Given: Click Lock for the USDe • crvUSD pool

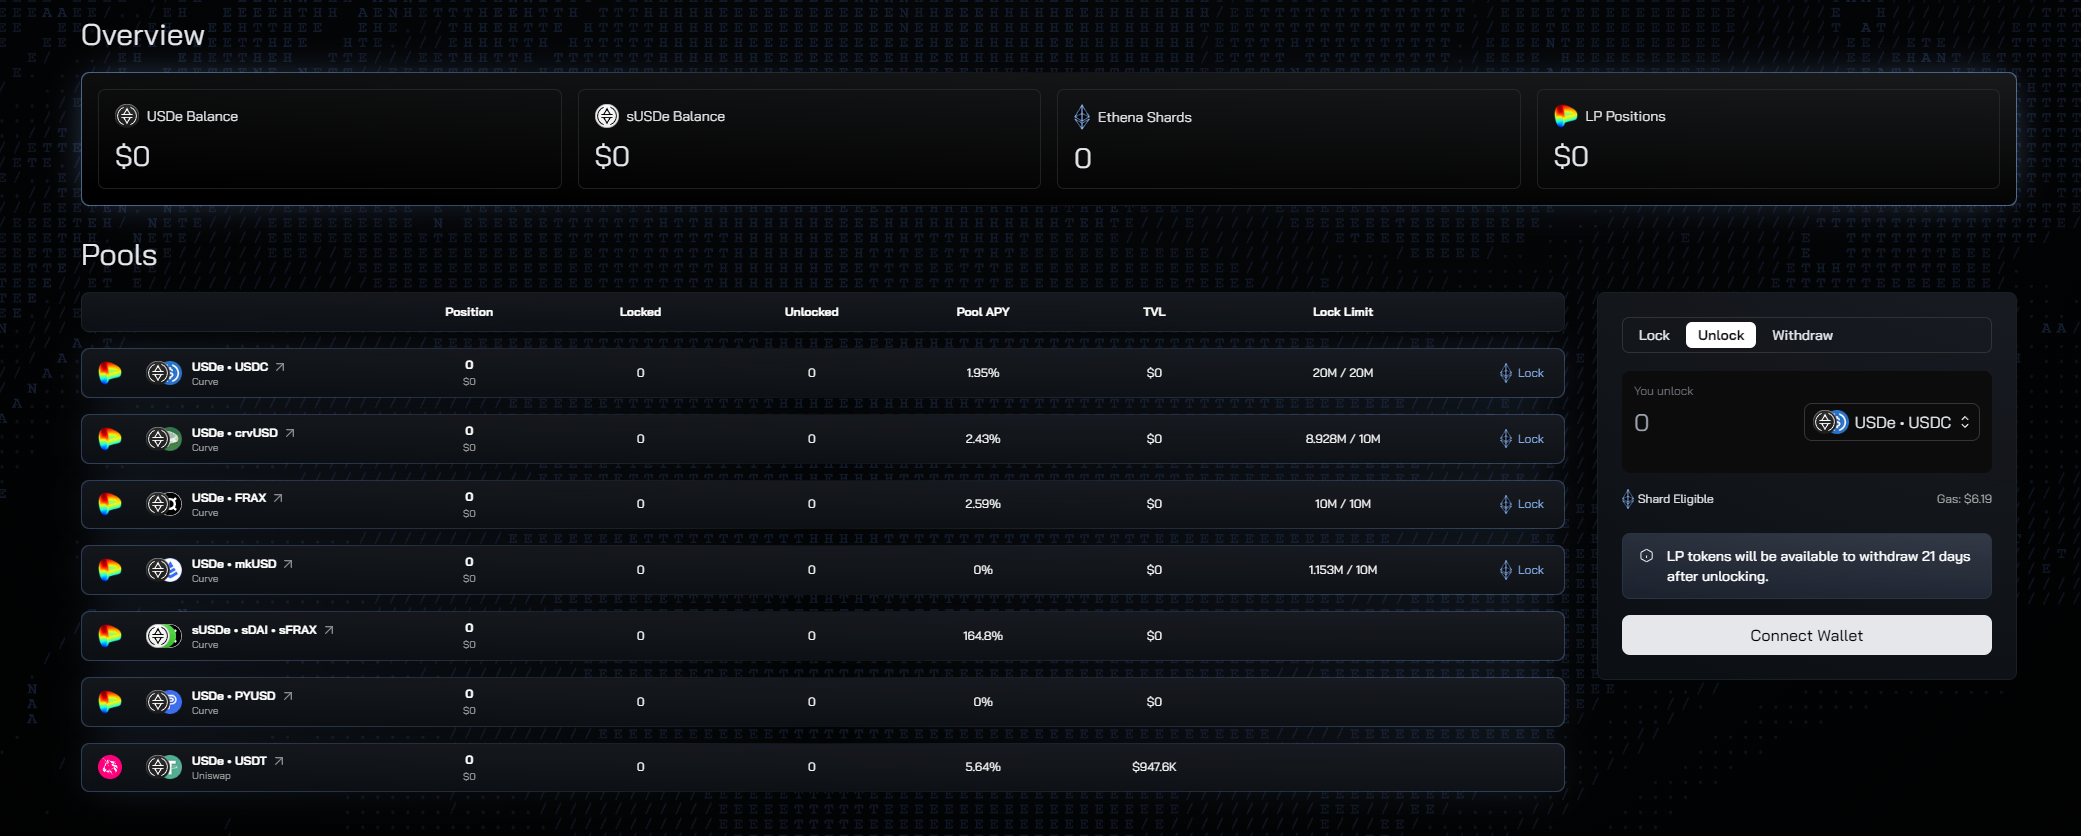Looking at the screenshot, I should (x=1522, y=439).
